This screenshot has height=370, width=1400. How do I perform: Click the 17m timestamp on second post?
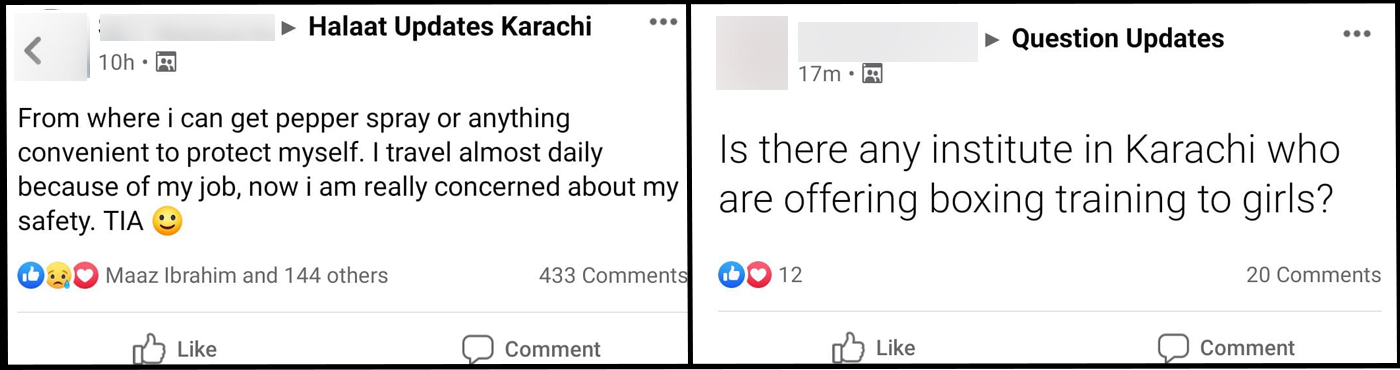[x=819, y=74]
